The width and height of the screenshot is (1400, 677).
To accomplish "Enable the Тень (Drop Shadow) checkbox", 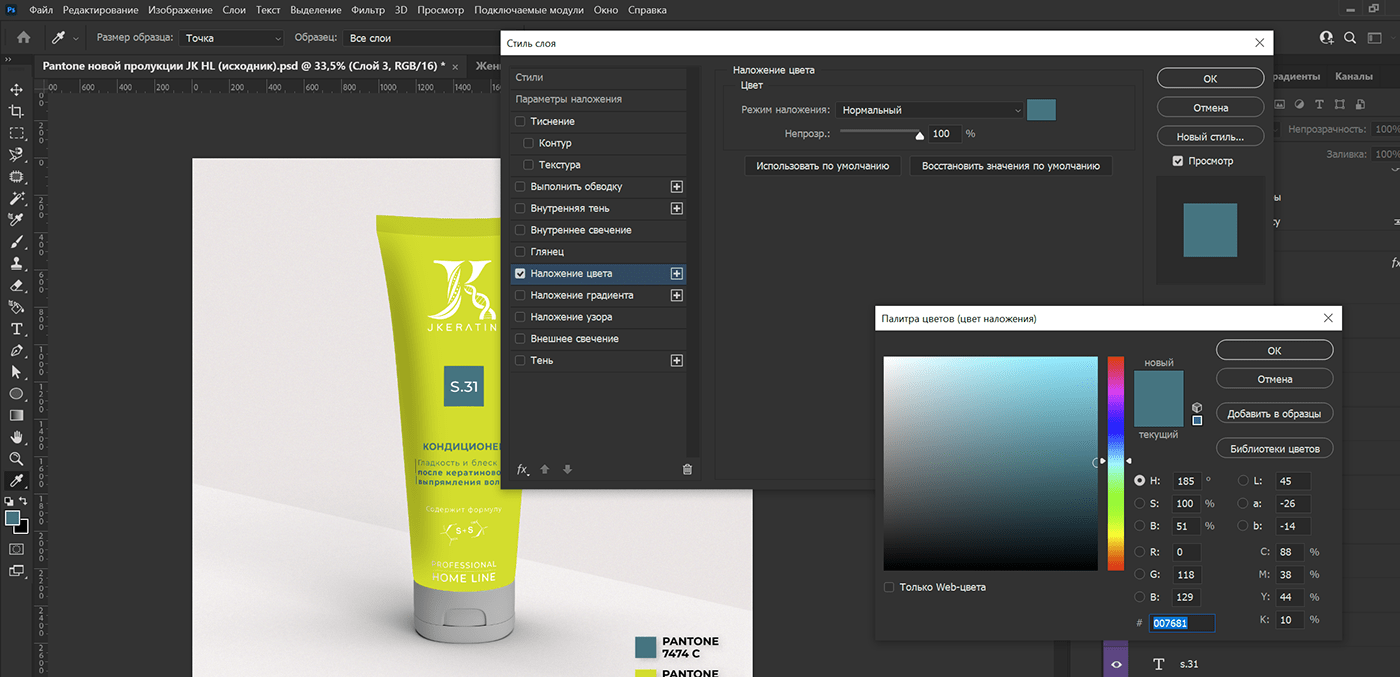I will [520, 360].
